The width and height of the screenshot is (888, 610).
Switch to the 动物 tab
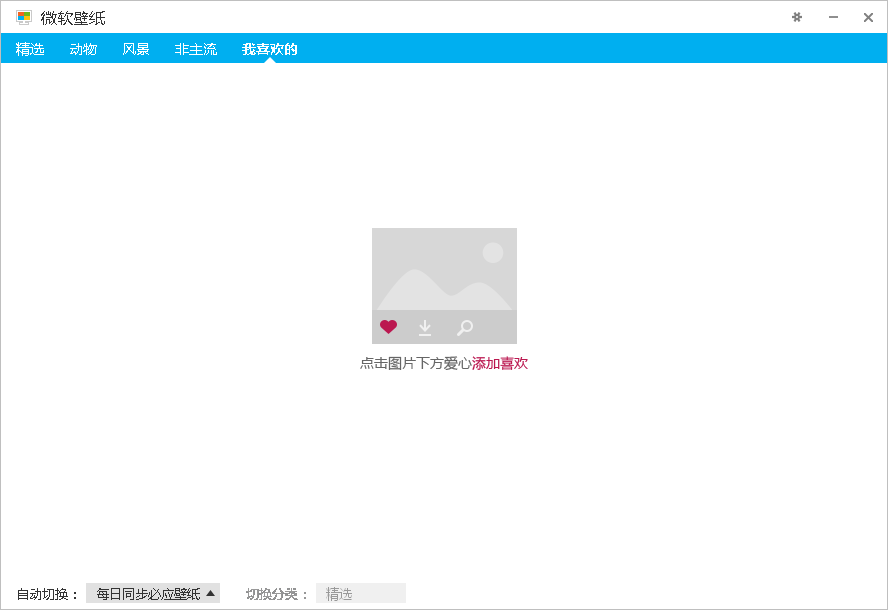pos(83,49)
